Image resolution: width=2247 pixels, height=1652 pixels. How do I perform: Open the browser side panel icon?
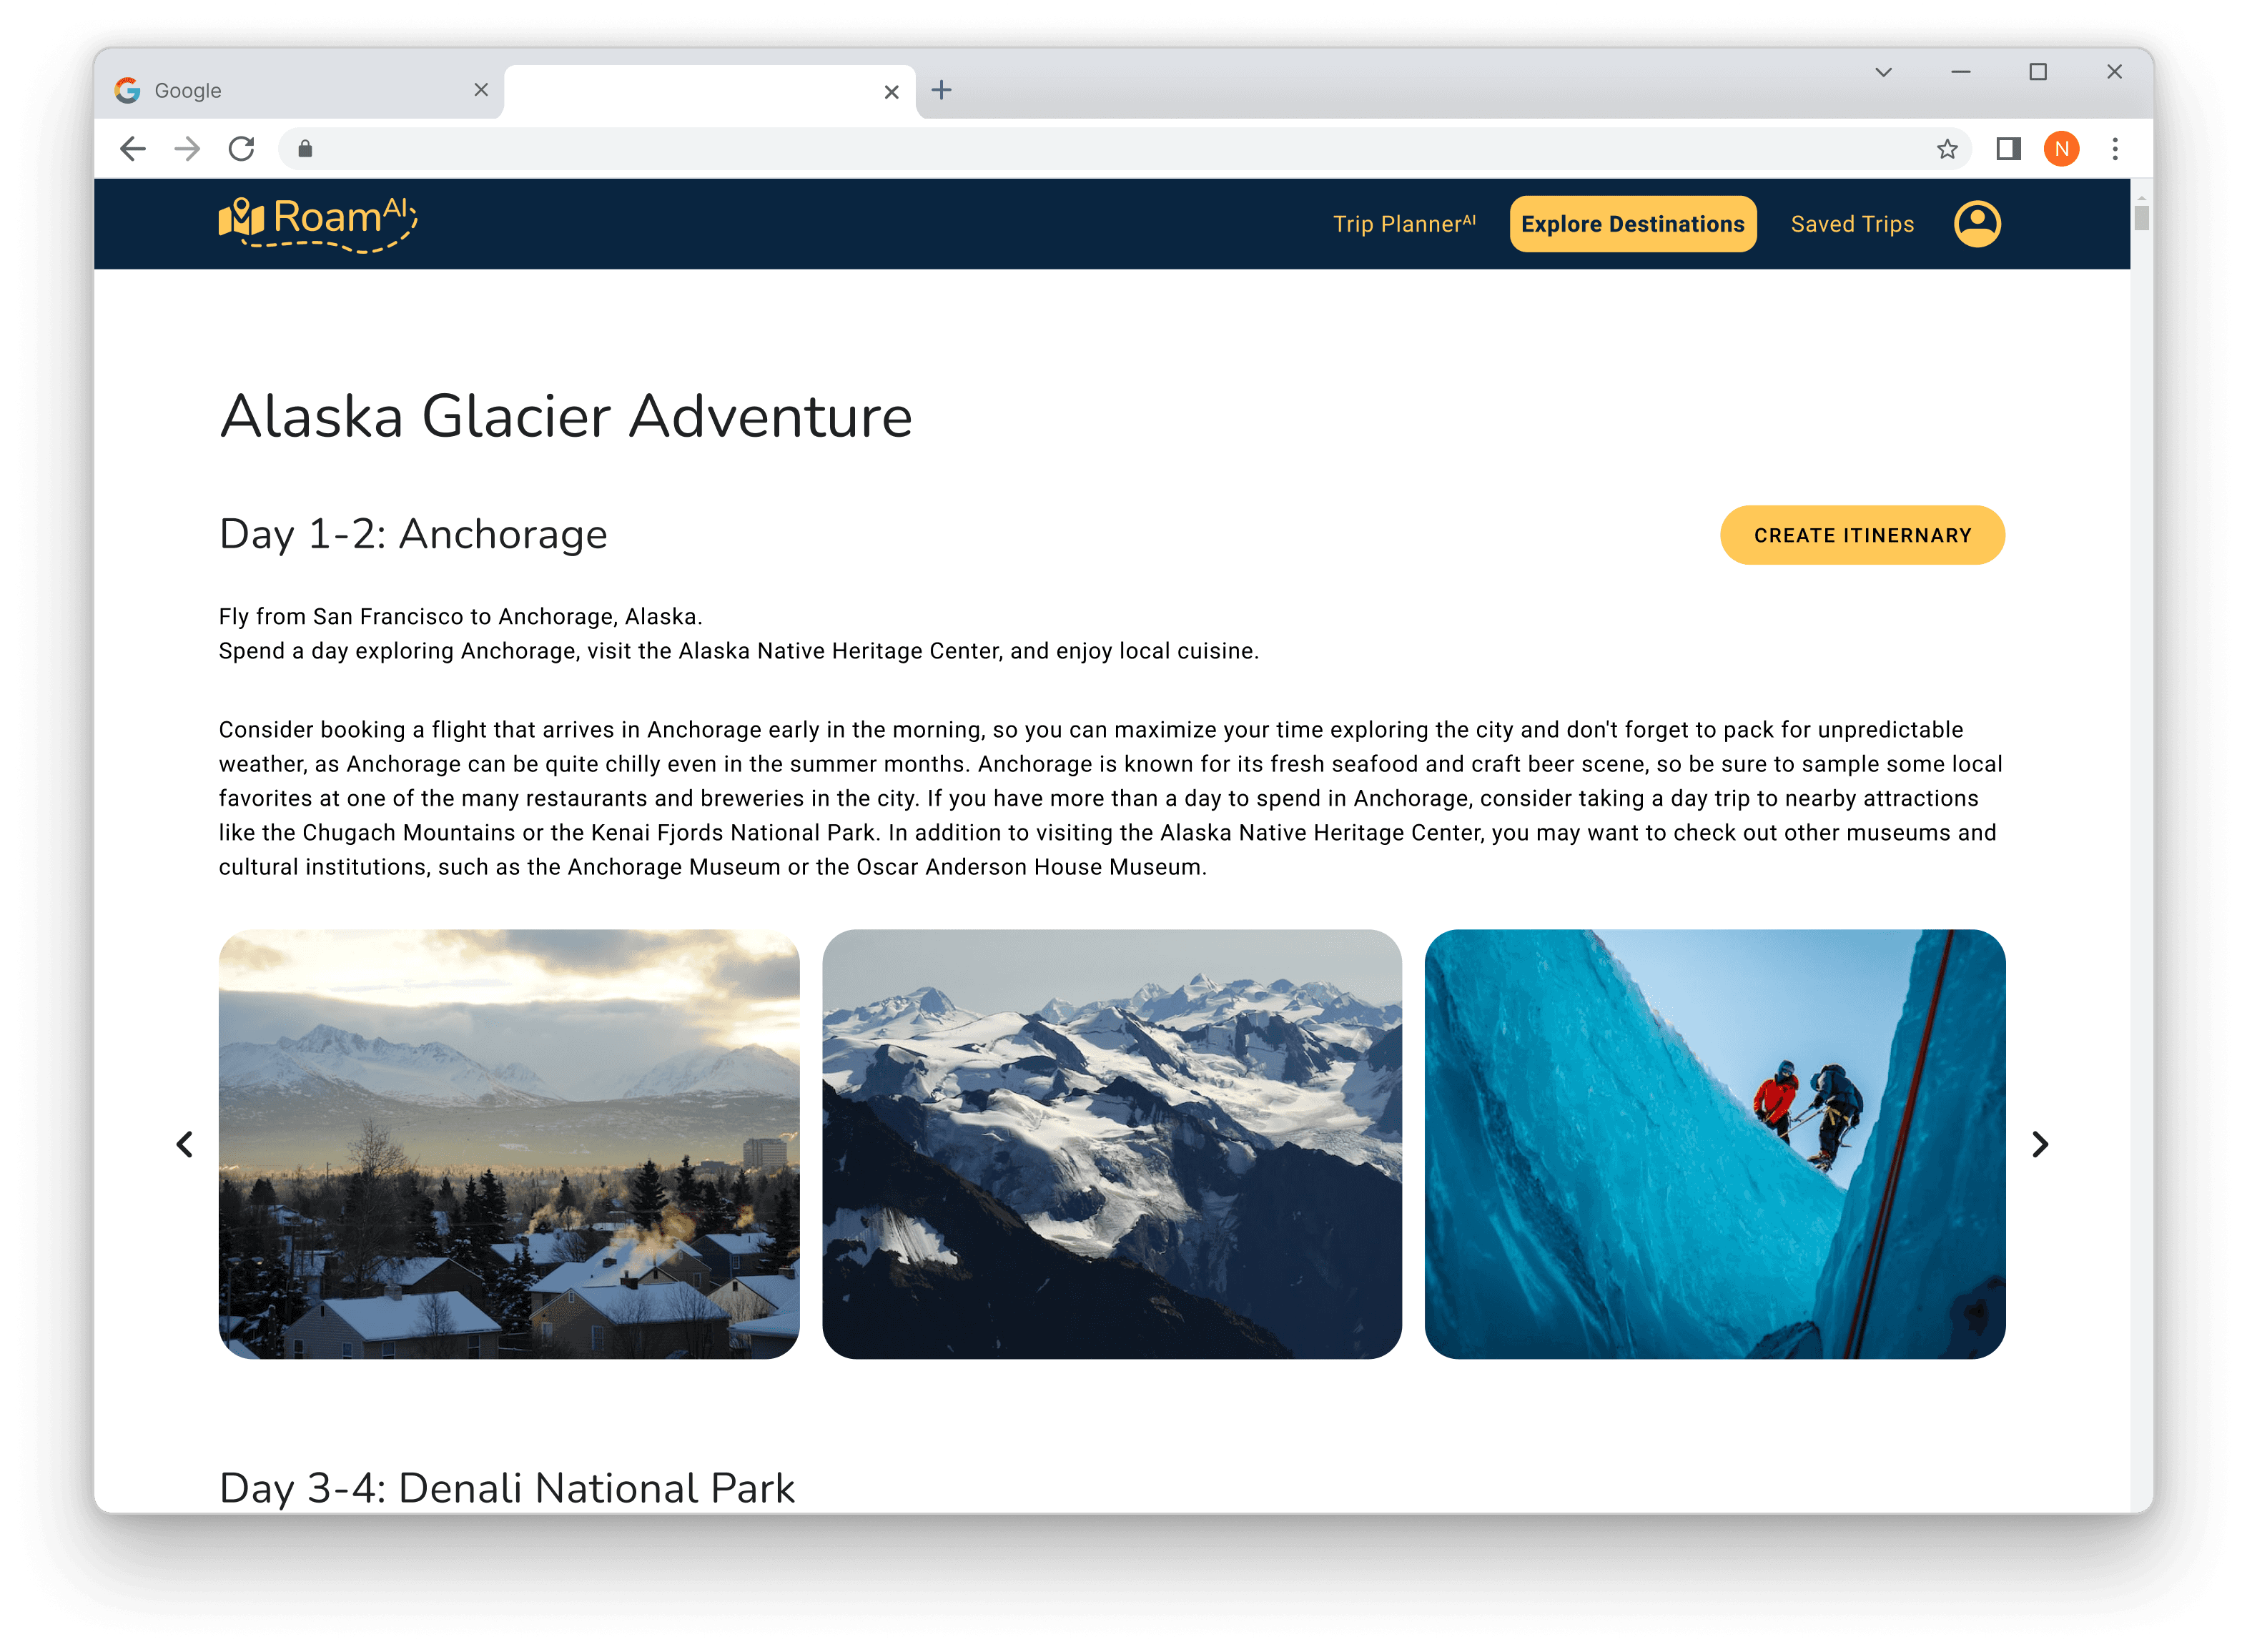(2008, 149)
